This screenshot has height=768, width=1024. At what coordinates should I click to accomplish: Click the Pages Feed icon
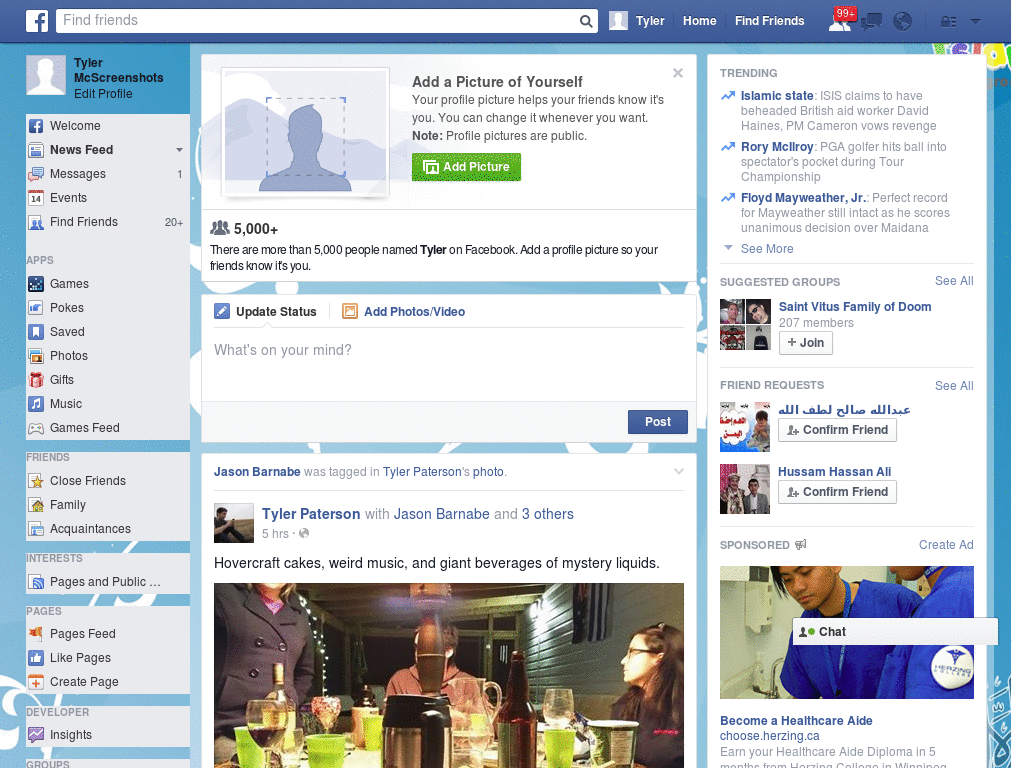coord(36,633)
